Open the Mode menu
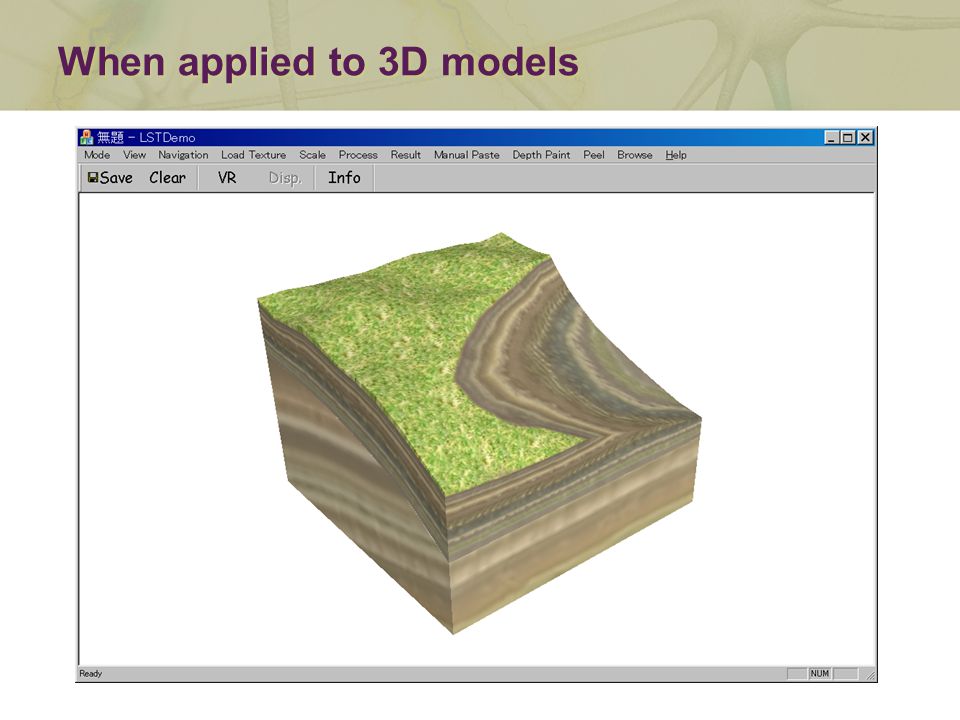The image size is (960, 720). tap(97, 155)
